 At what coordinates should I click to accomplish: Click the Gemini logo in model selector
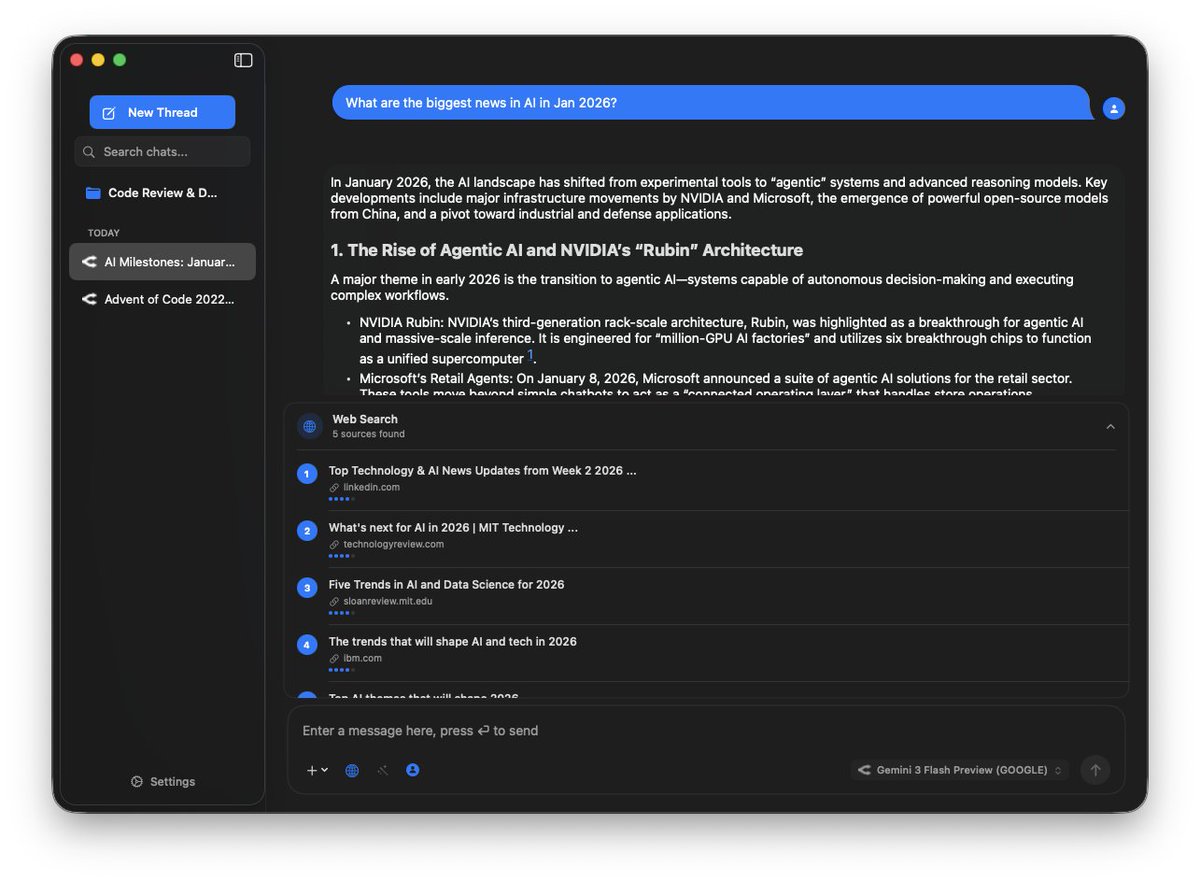[864, 770]
